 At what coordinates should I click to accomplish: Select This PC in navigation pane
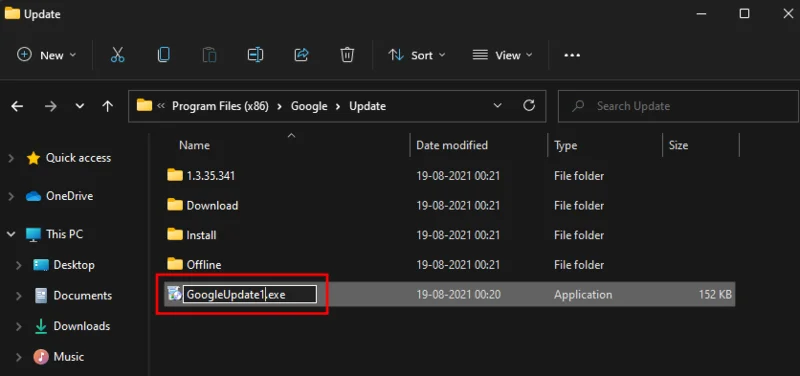[64, 235]
